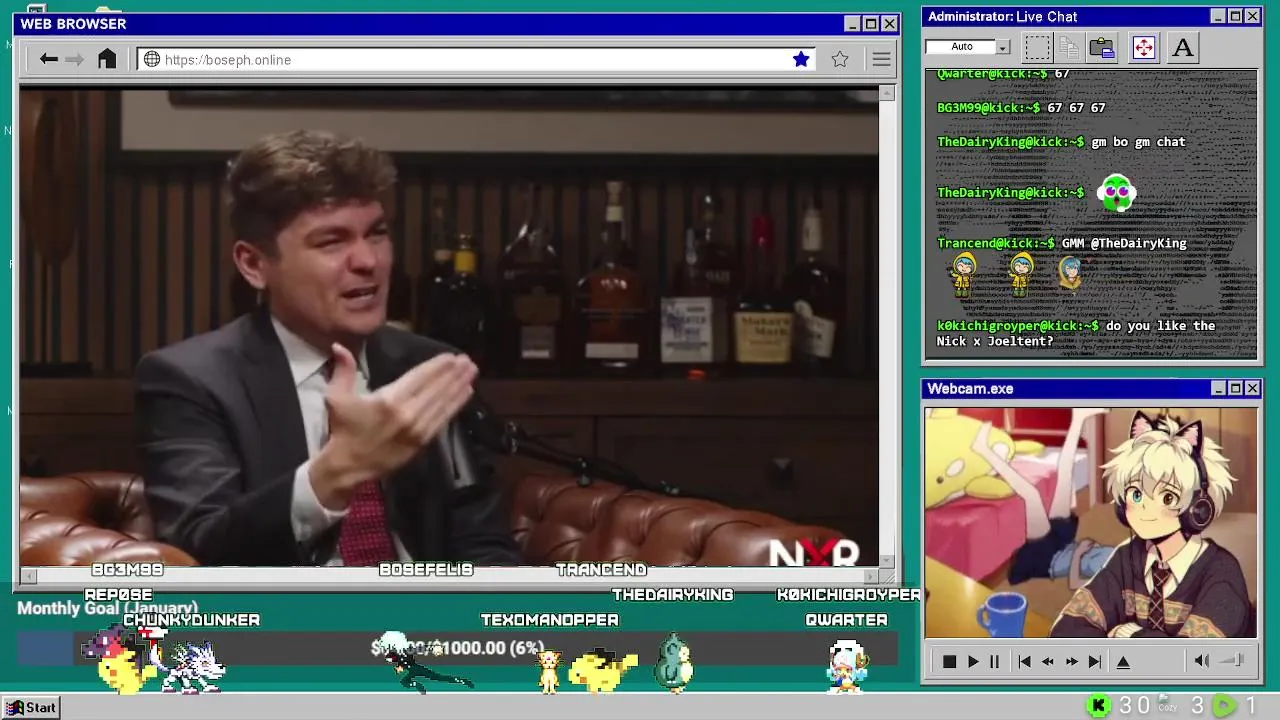The image size is (1280, 720).
Task: Click the QWARTER character sprite
Action: pos(847,665)
